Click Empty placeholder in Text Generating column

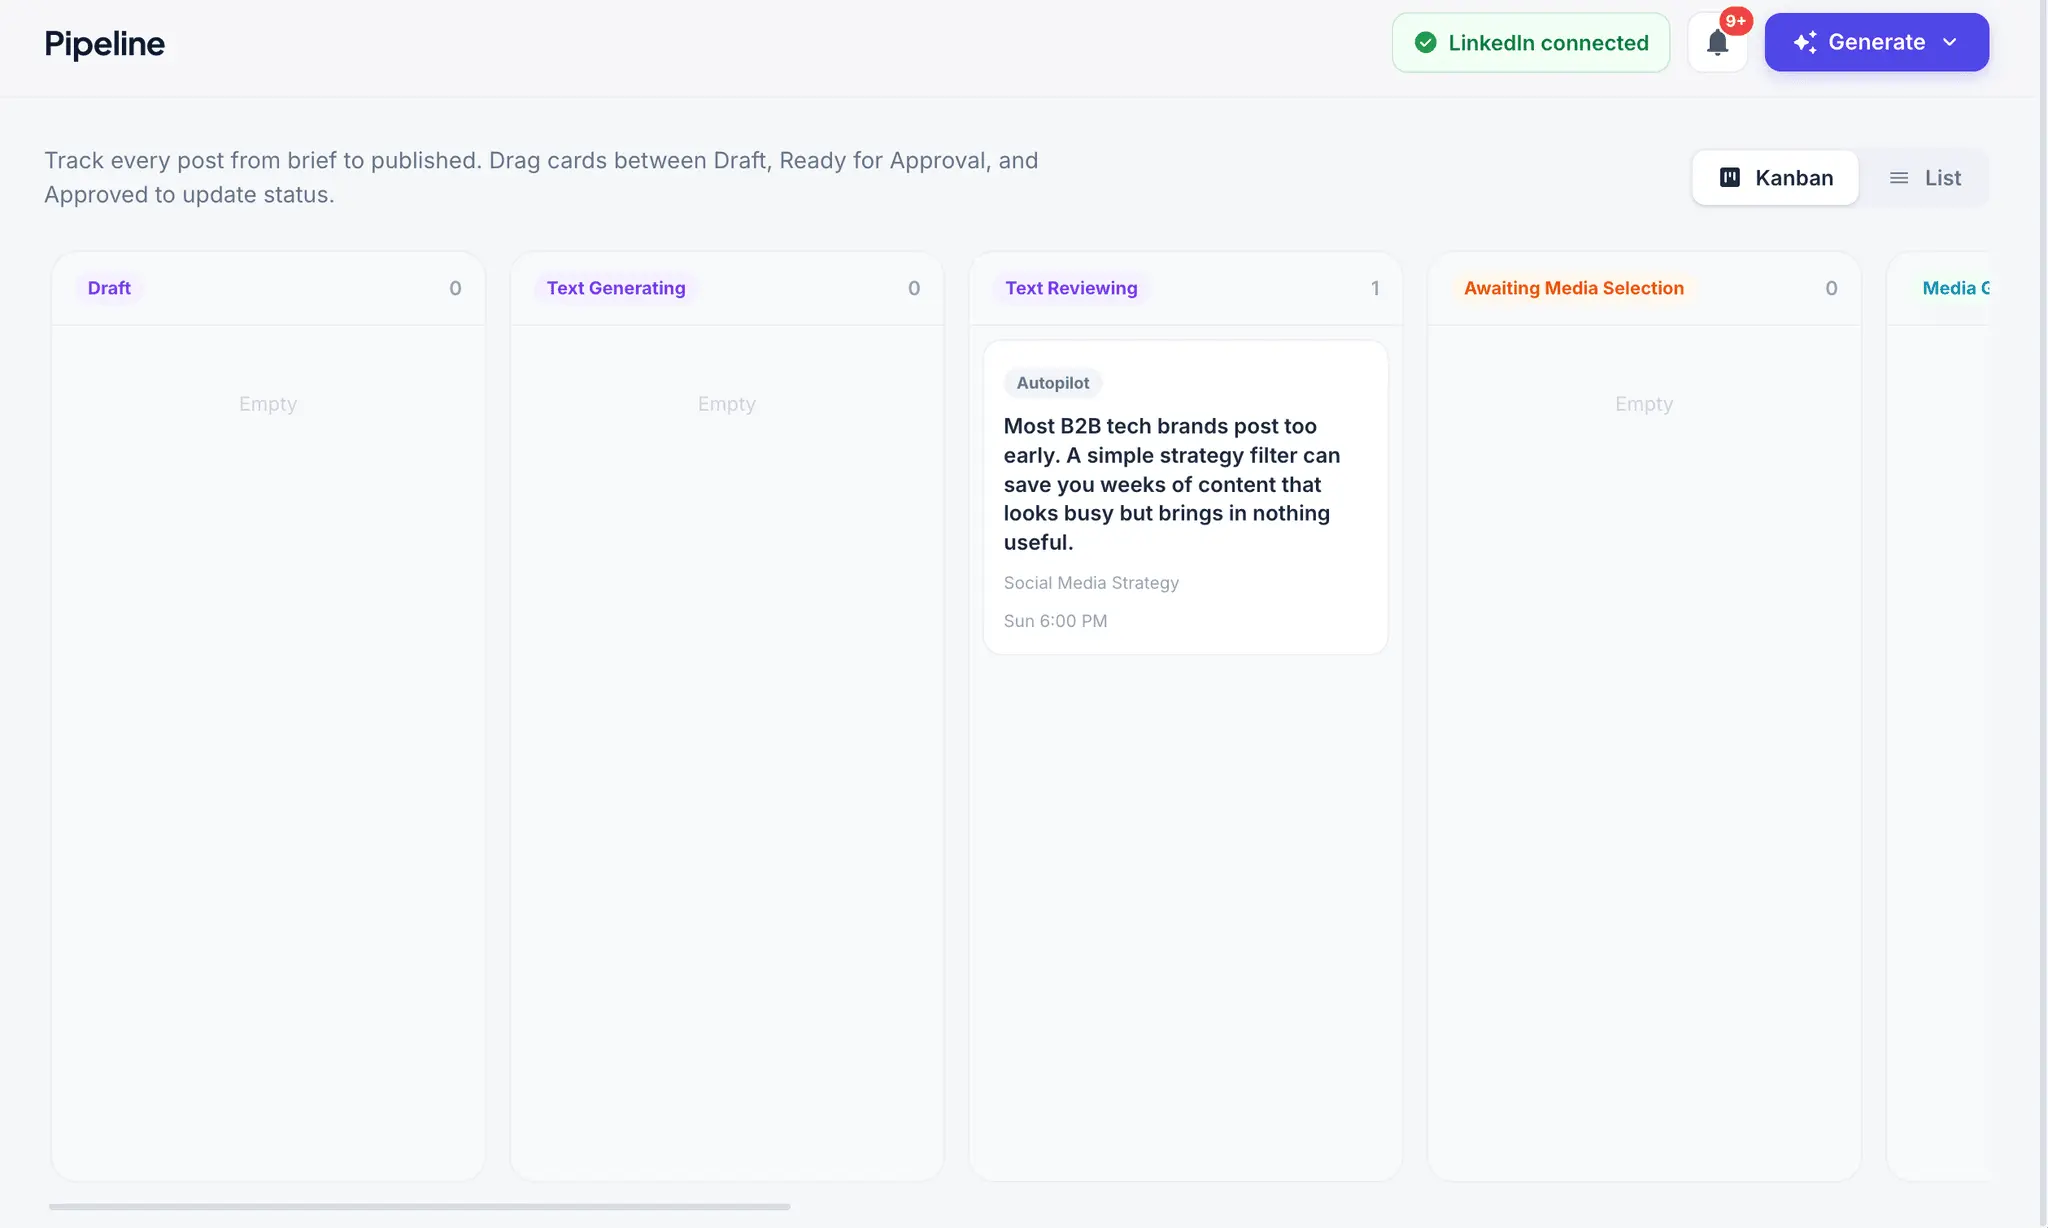point(726,404)
